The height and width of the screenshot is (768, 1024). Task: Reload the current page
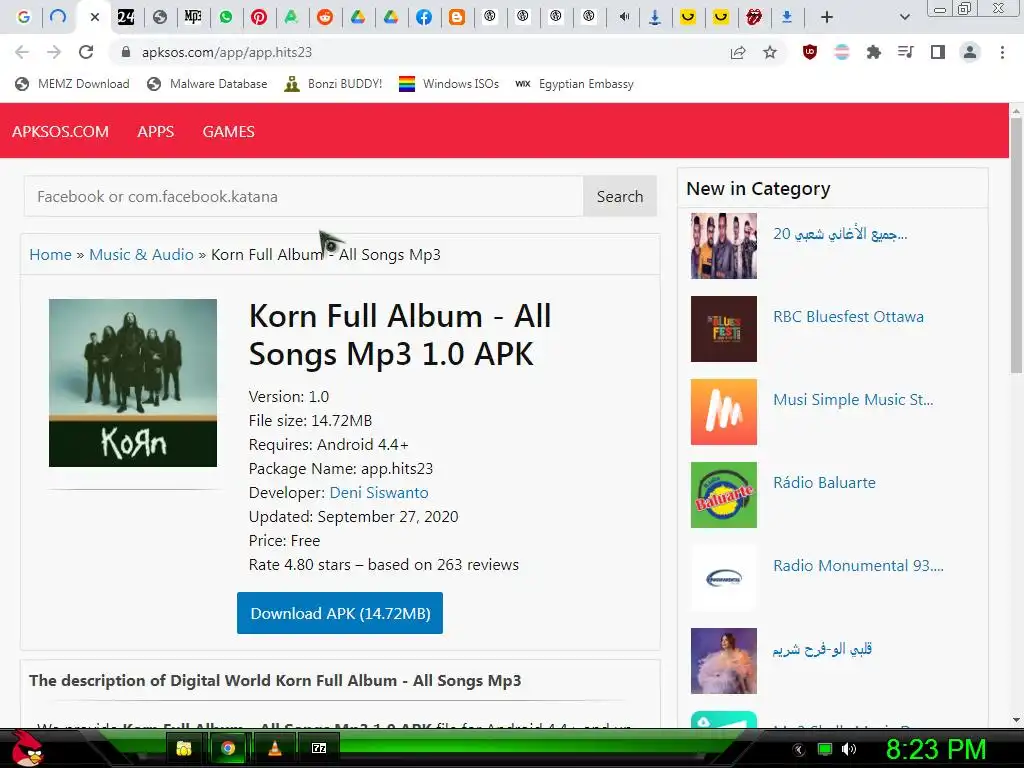86,52
